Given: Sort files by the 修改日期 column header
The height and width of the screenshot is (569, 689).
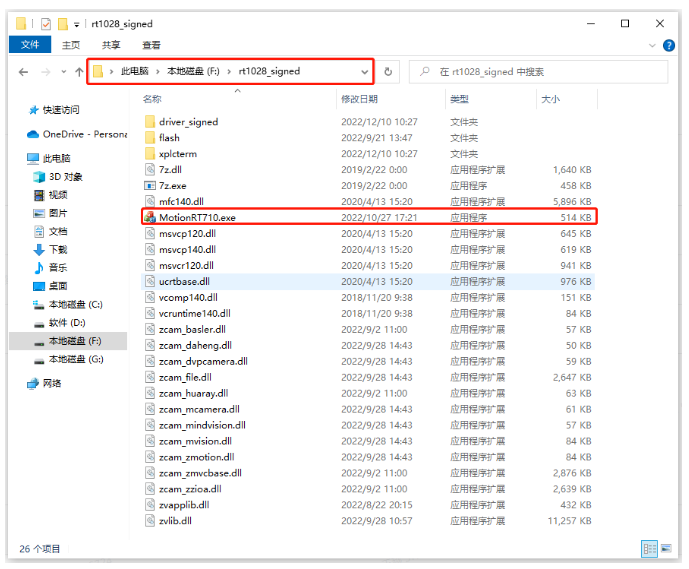Looking at the screenshot, I should point(359,99).
